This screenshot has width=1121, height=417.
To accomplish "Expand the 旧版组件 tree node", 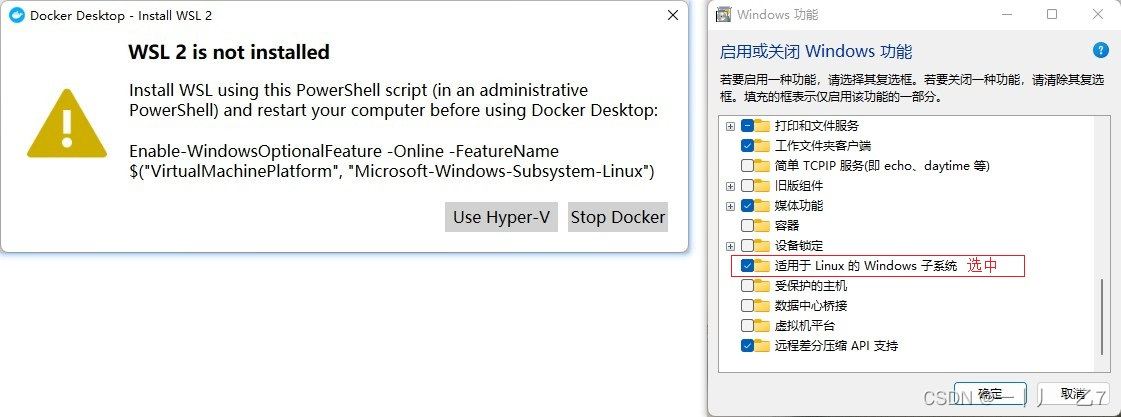I will 731,186.
